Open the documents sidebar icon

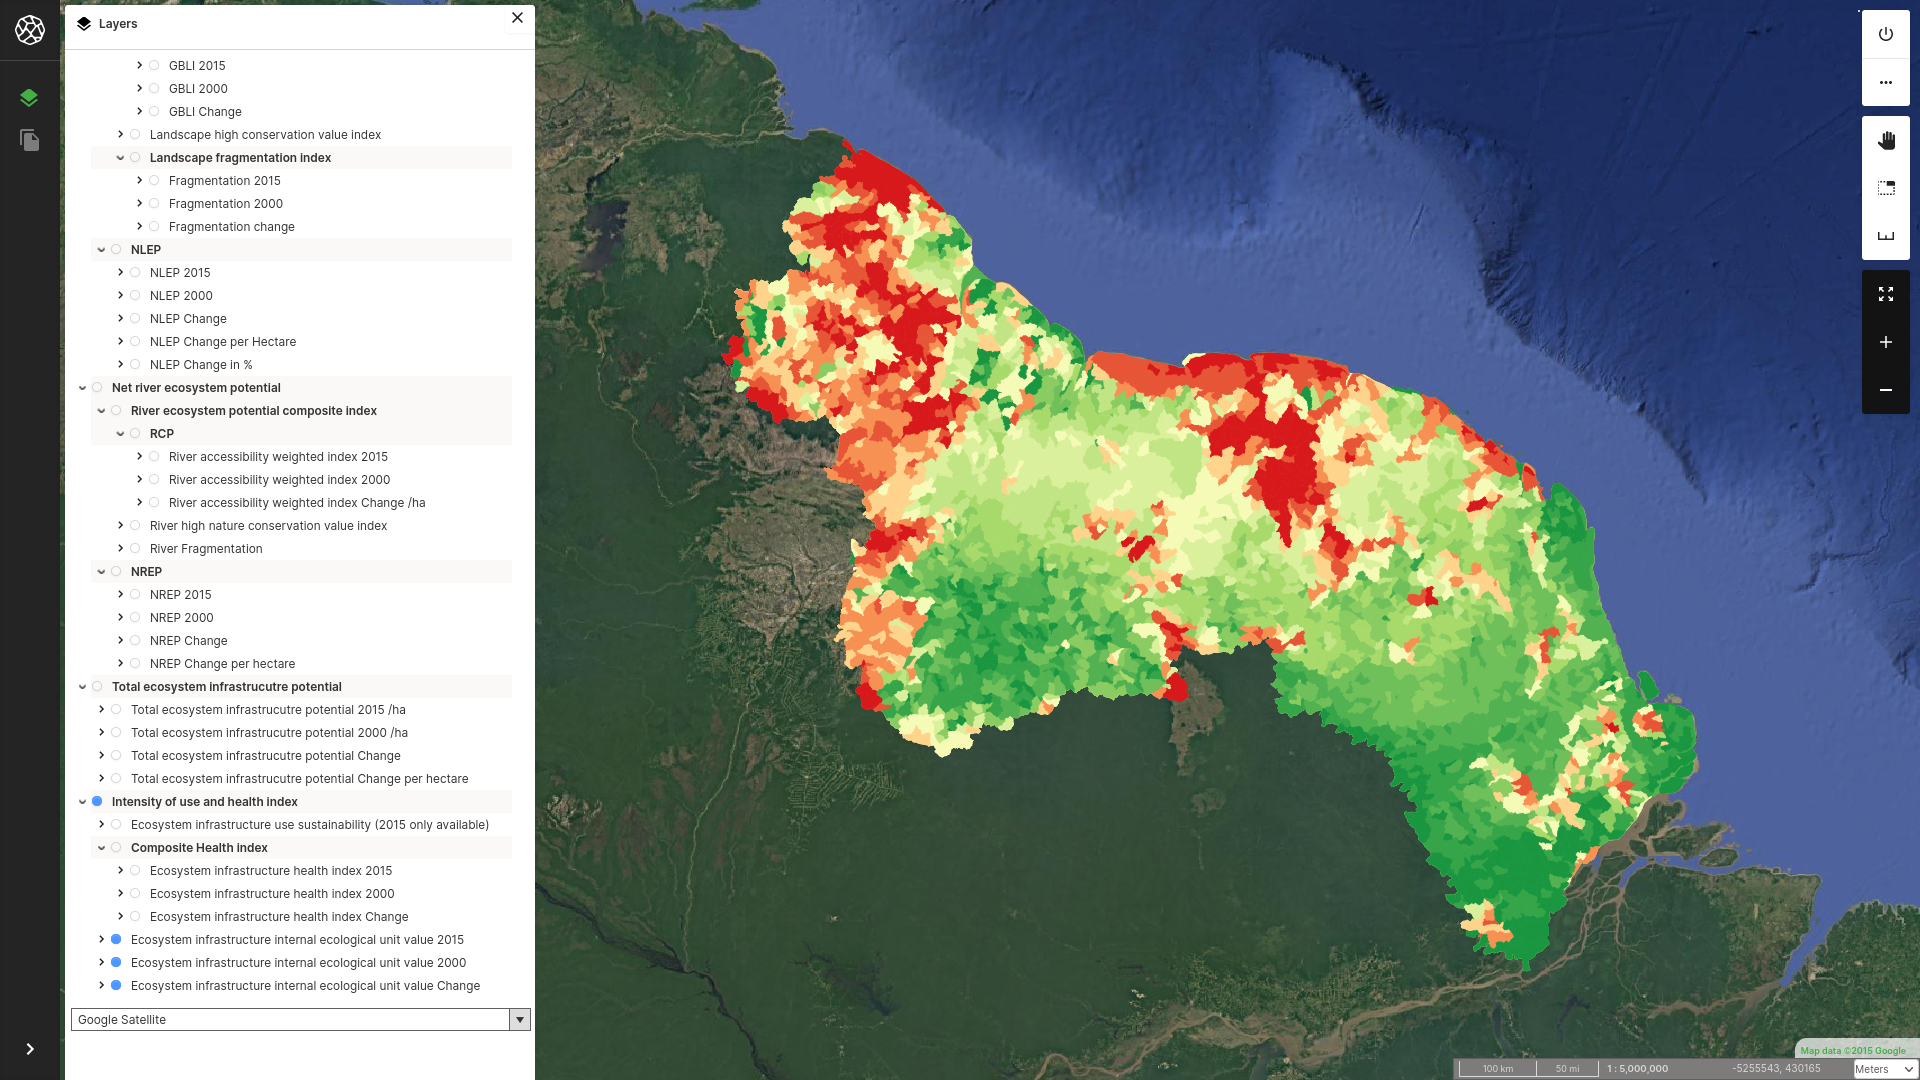click(29, 140)
